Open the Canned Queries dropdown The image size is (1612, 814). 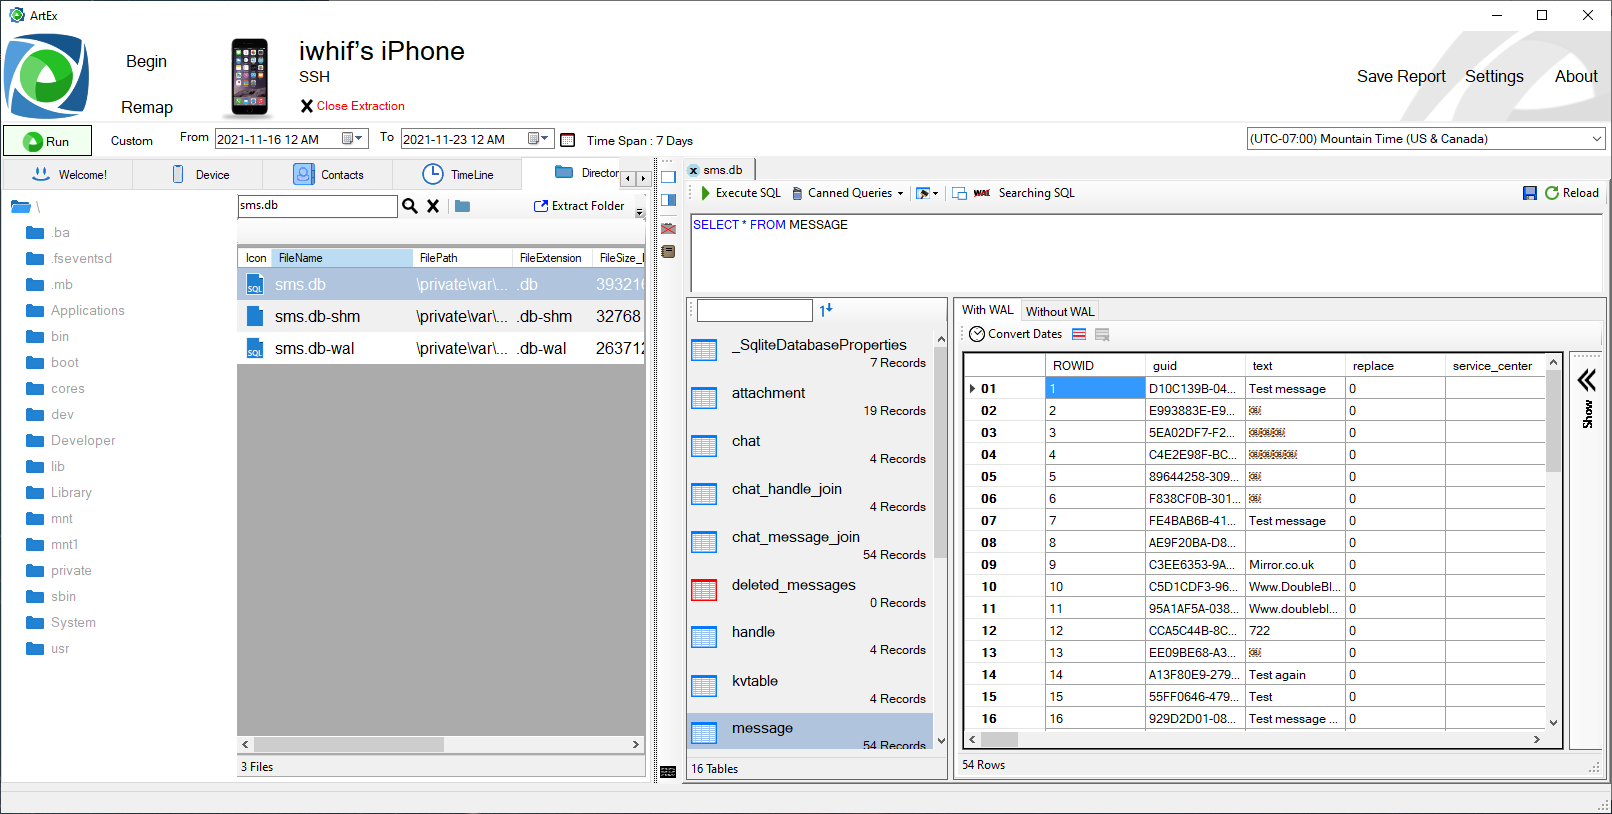coord(848,193)
